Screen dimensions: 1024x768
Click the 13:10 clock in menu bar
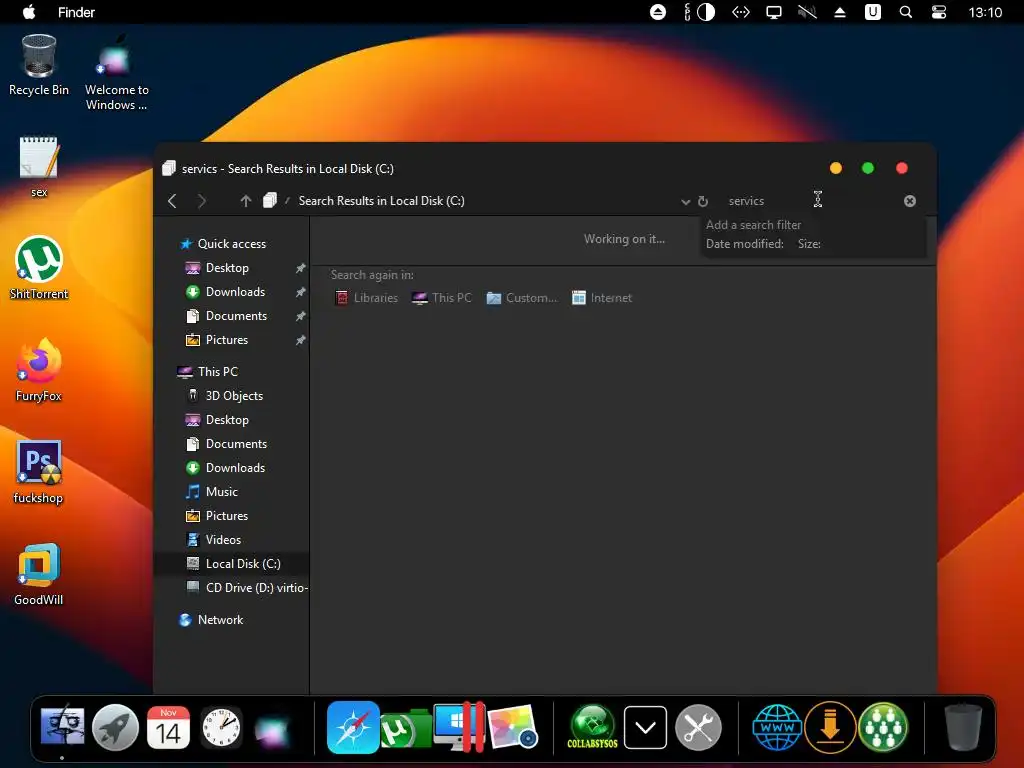(985, 12)
